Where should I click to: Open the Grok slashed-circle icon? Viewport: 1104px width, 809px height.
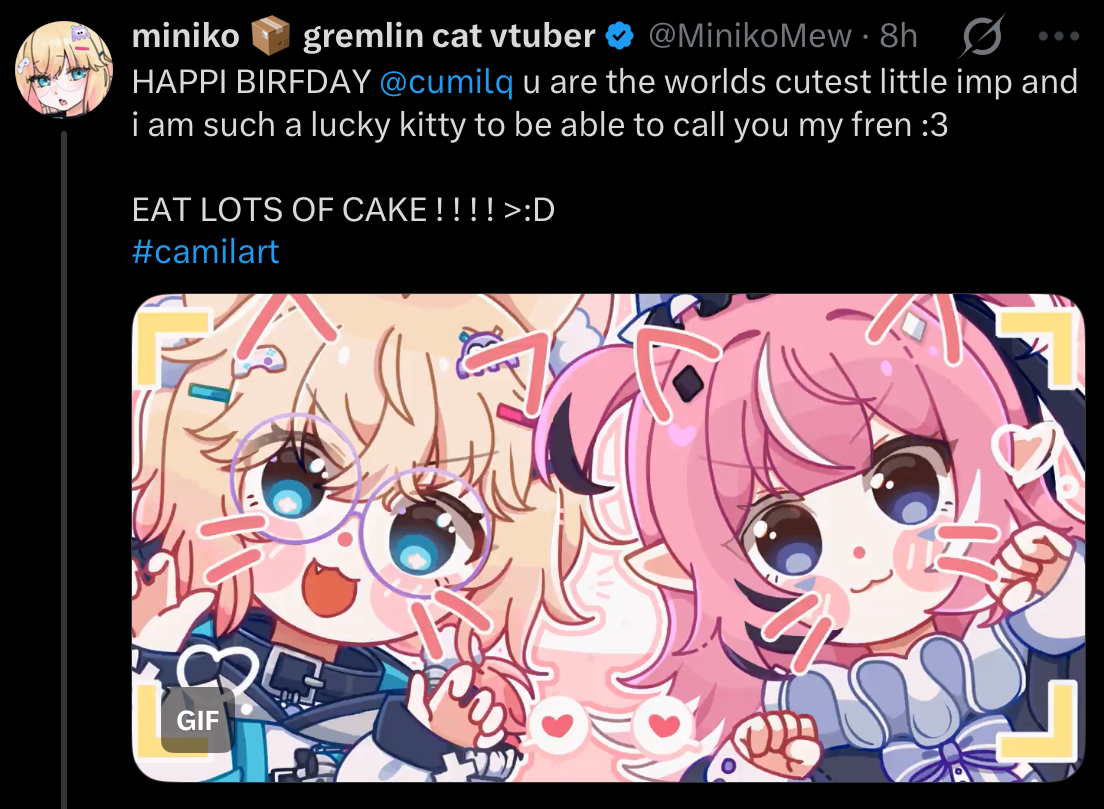981,36
